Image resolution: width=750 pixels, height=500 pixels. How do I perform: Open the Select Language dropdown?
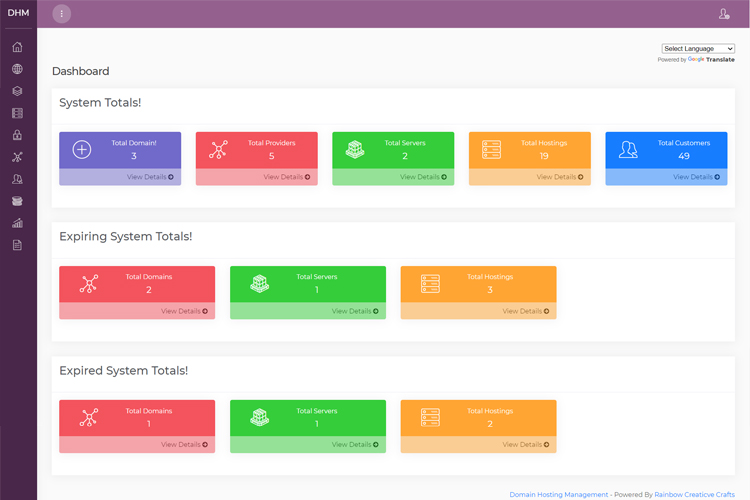[698, 48]
